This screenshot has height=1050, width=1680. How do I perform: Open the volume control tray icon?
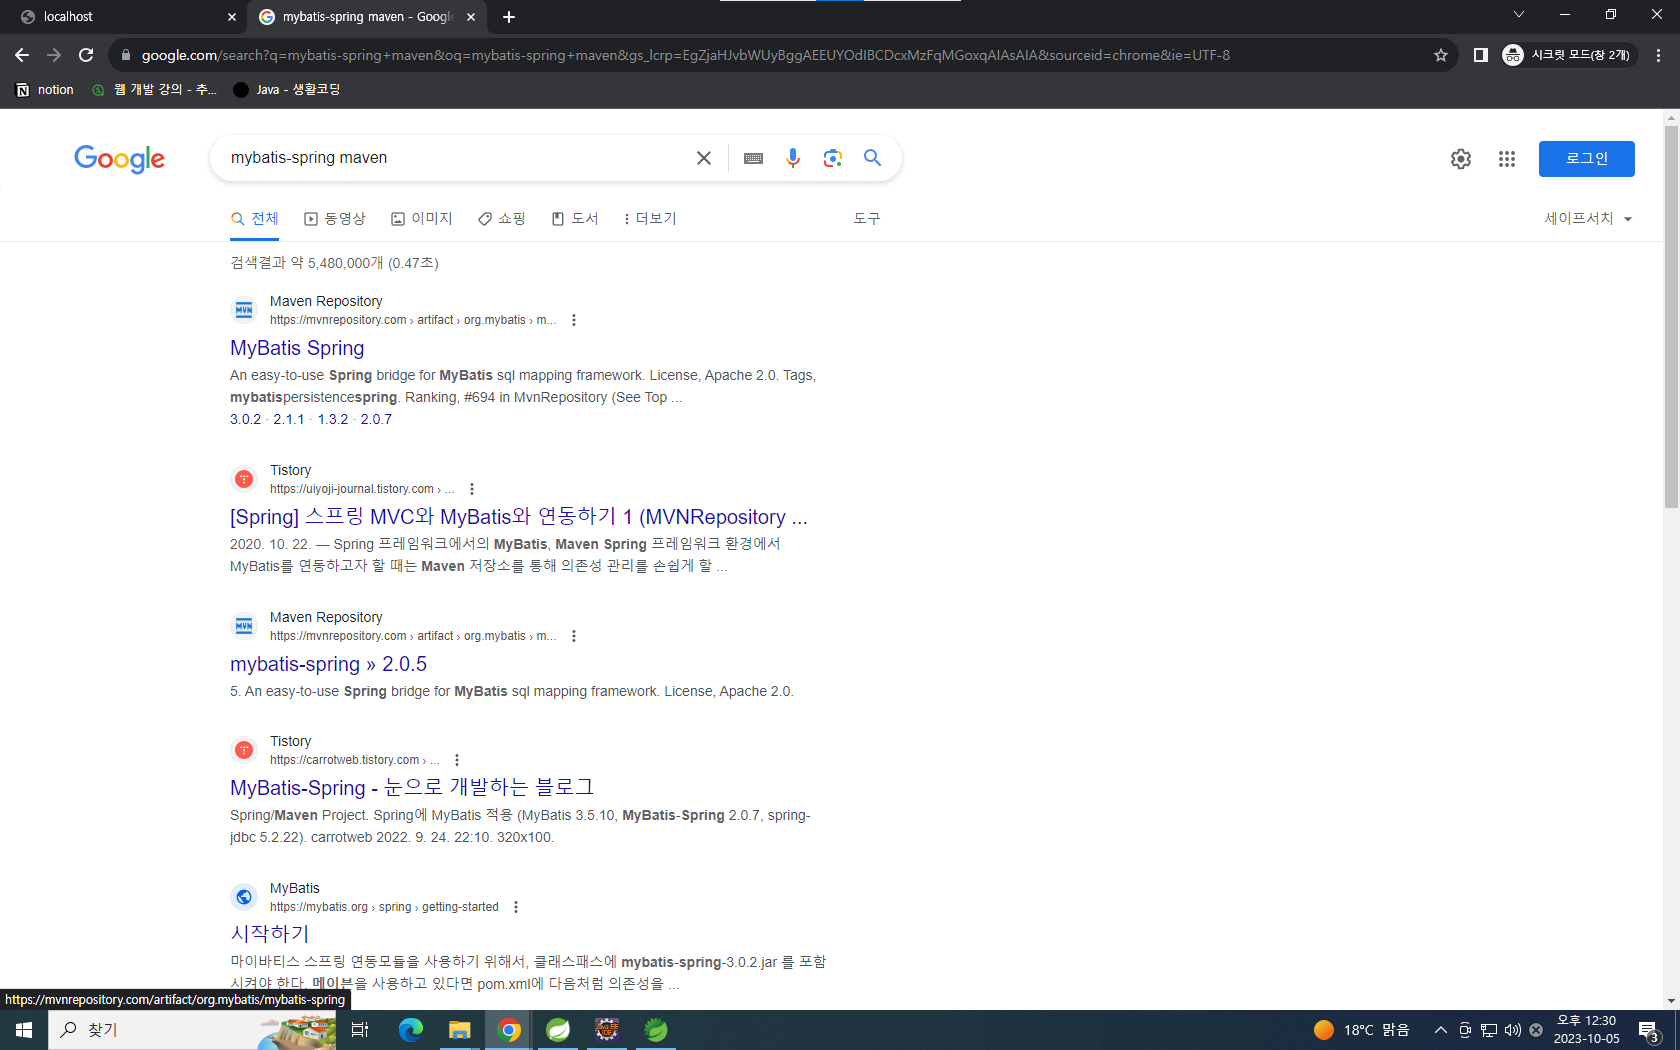click(x=1512, y=1030)
